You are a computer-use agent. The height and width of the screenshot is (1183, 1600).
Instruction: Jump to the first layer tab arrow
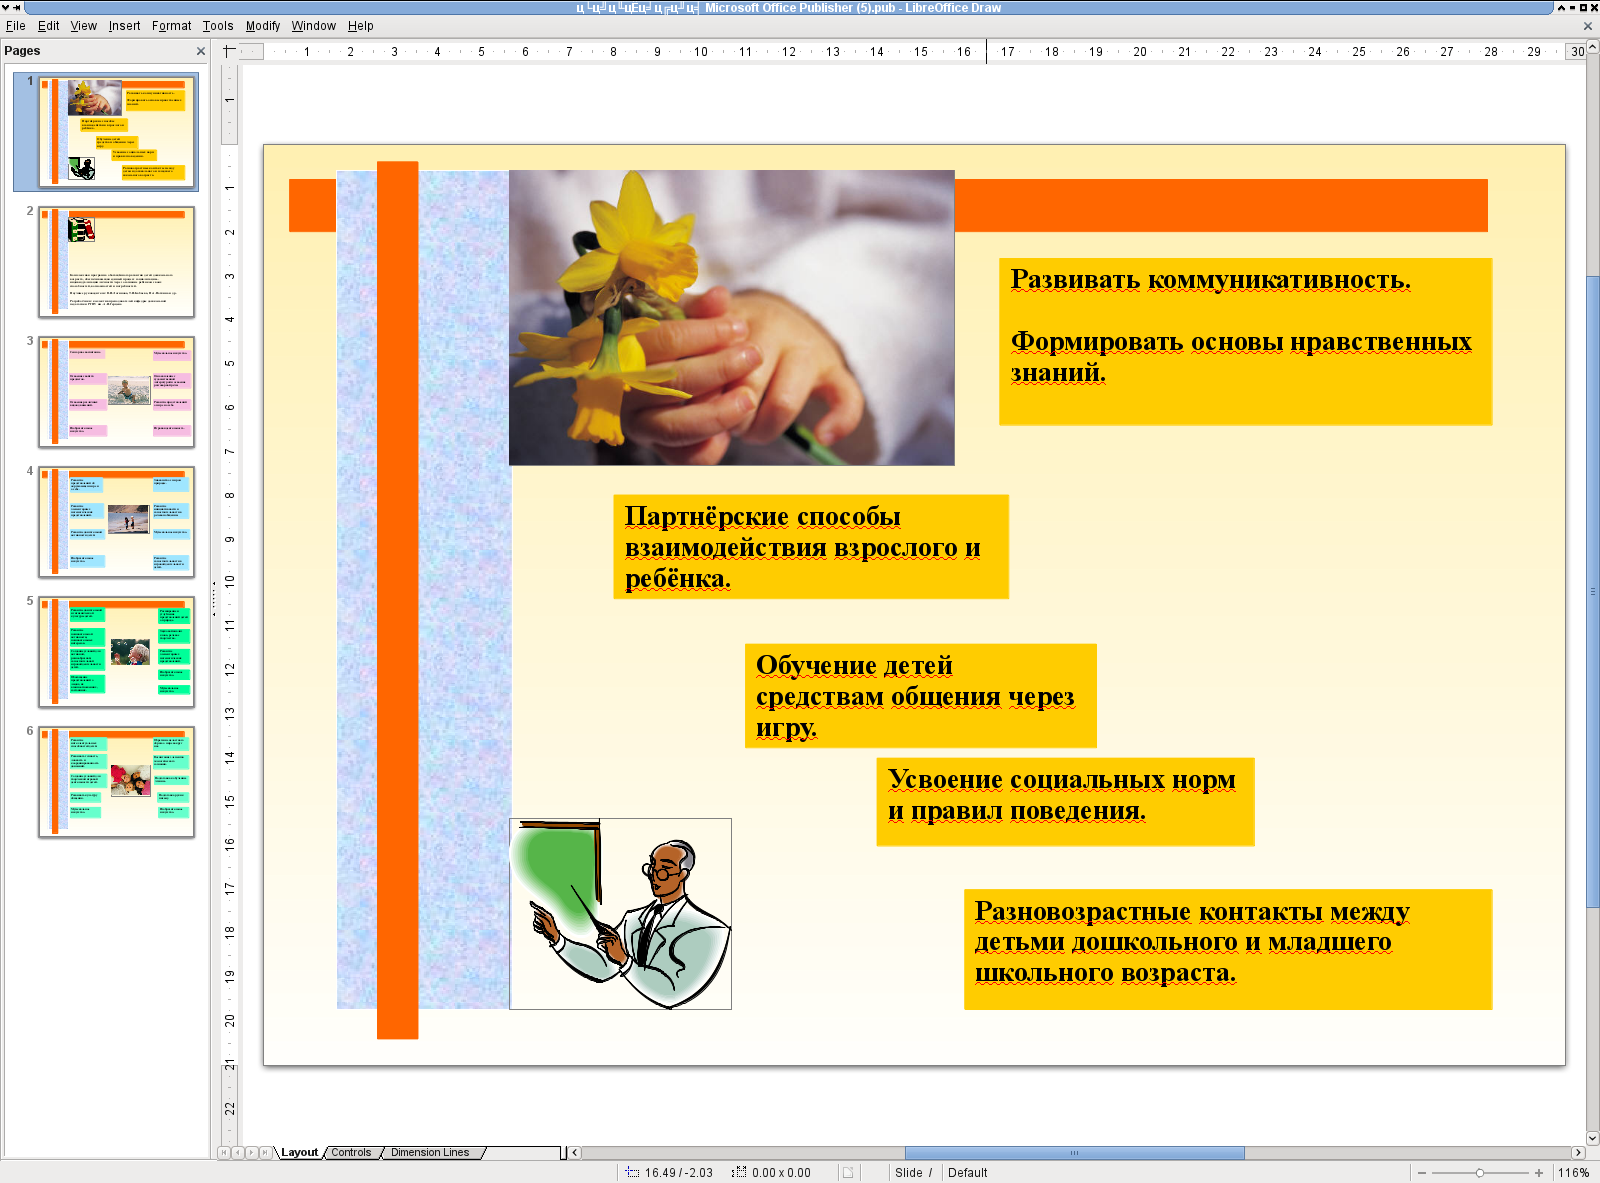coord(224,1153)
